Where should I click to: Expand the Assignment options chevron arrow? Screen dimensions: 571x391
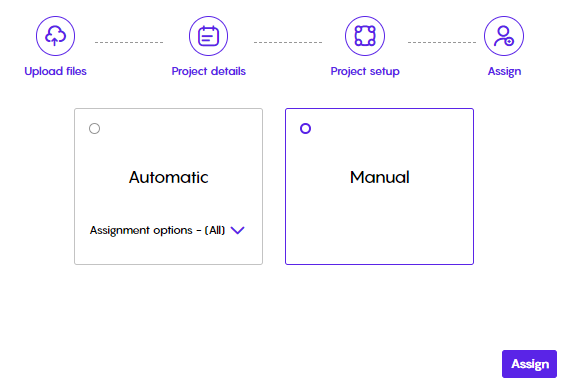(x=237, y=230)
